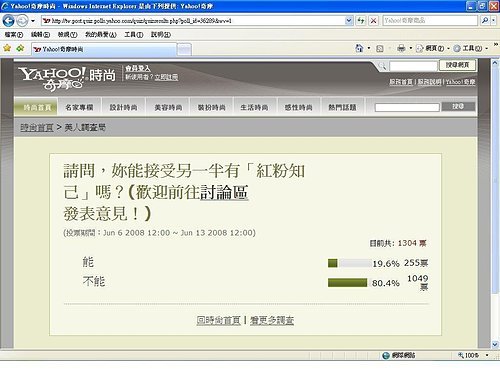Screen dimensions: 500x375
Task: Click the Internet zone globe status icon
Action: 386,355
